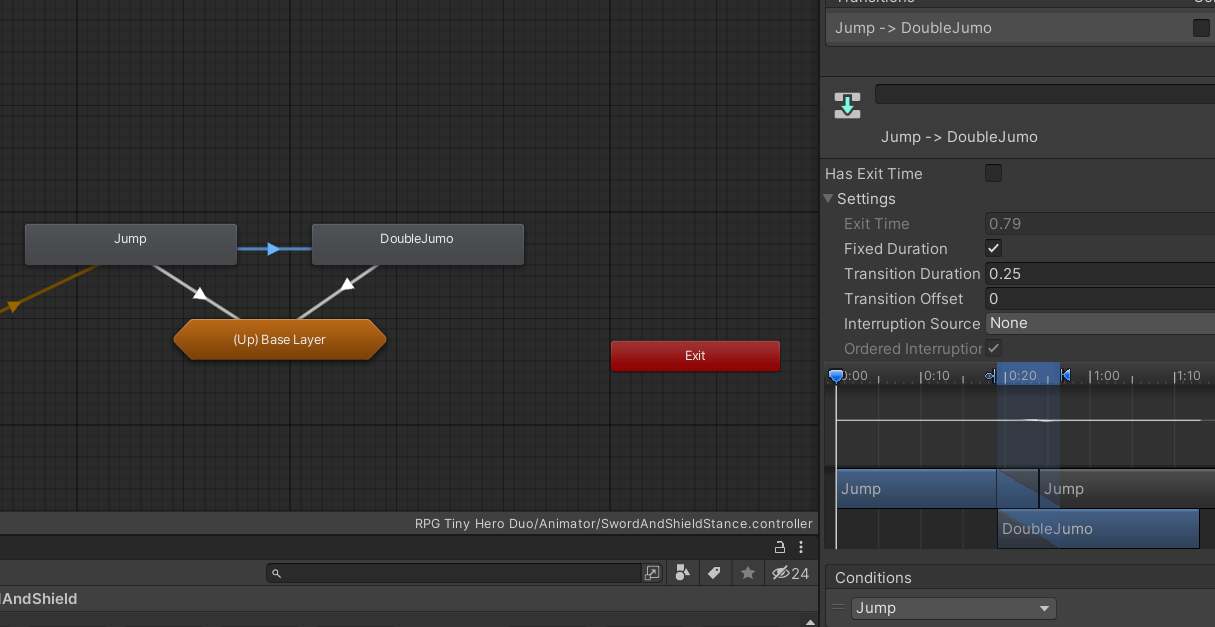1215x627 pixels.
Task: Toggle hidden packages visibility eye icon
Action: pyautogui.click(x=790, y=573)
